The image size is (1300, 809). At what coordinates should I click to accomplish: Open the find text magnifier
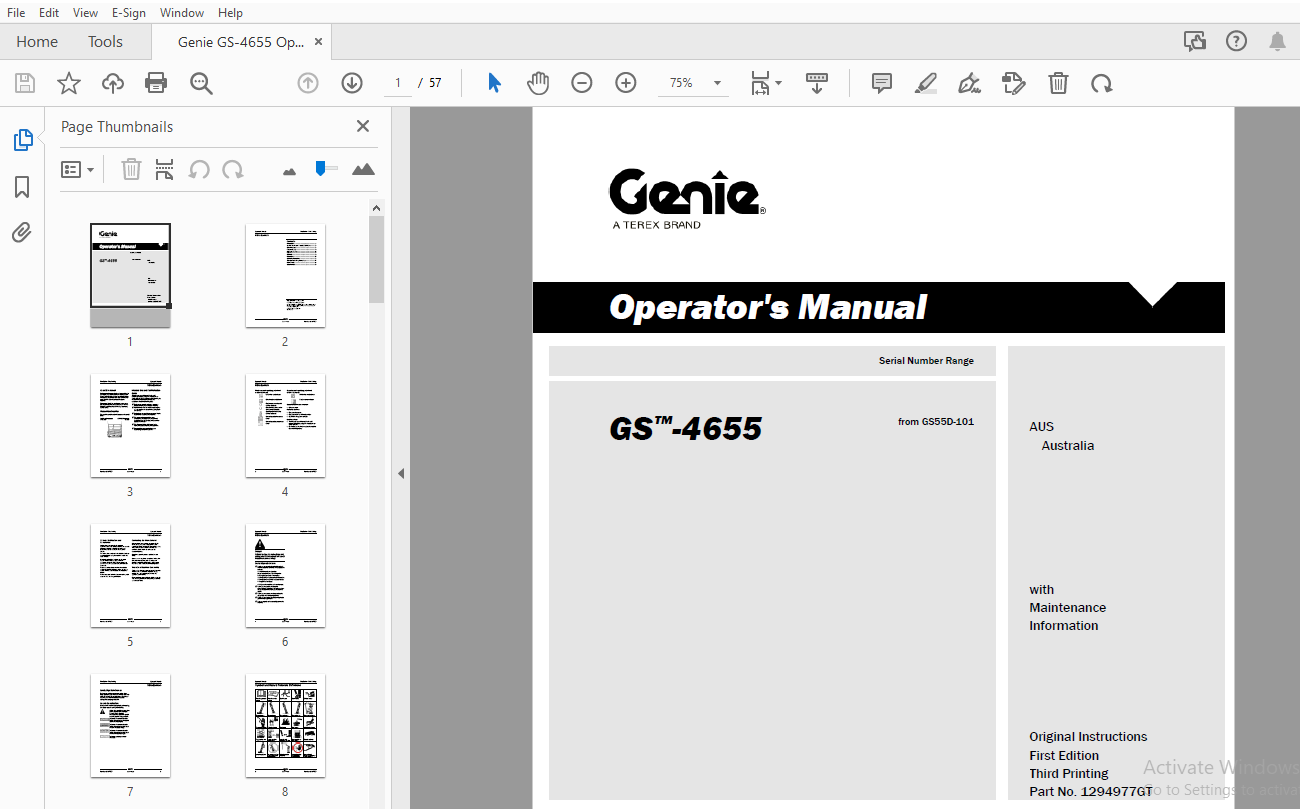(202, 83)
